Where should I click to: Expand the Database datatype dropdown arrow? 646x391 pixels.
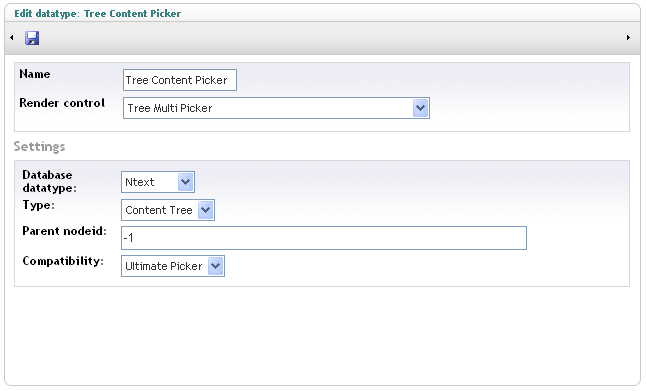coord(185,182)
